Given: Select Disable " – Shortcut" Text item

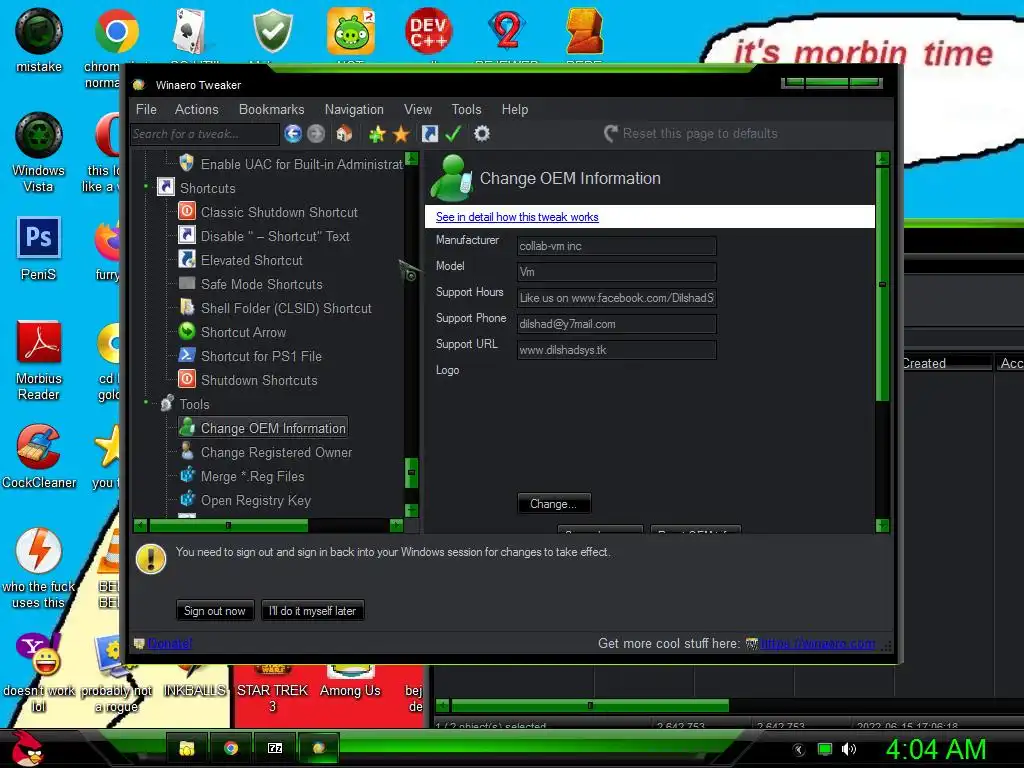Looking at the screenshot, I should (x=275, y=236).
